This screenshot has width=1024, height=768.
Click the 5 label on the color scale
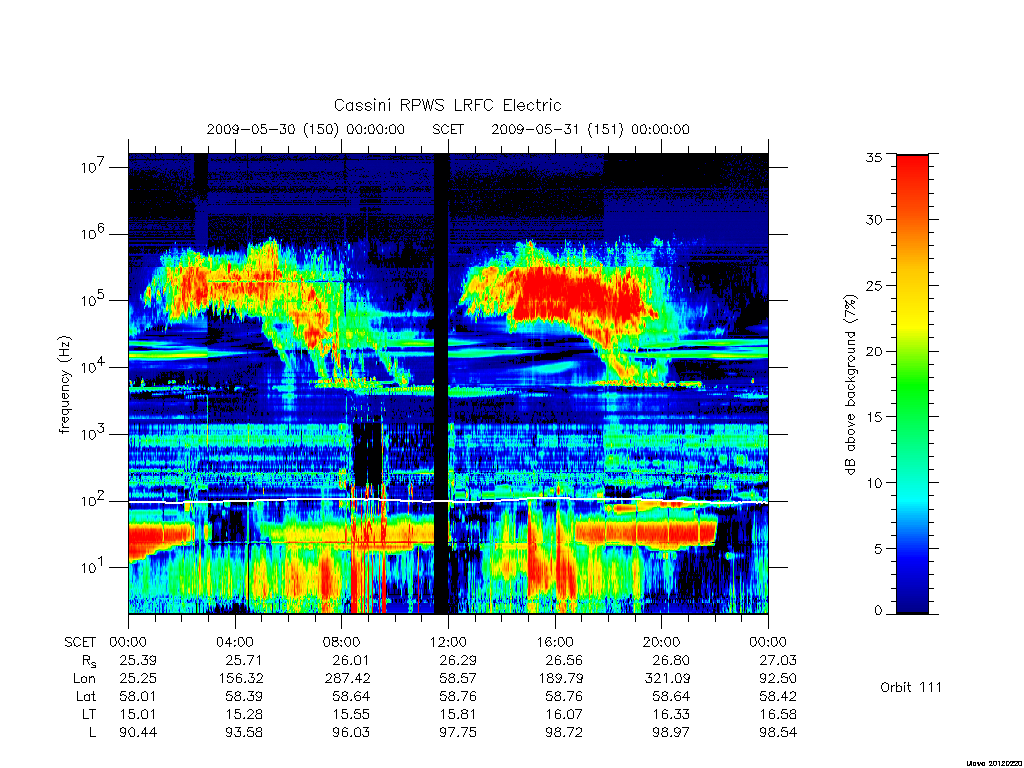(x=878, y=549)
